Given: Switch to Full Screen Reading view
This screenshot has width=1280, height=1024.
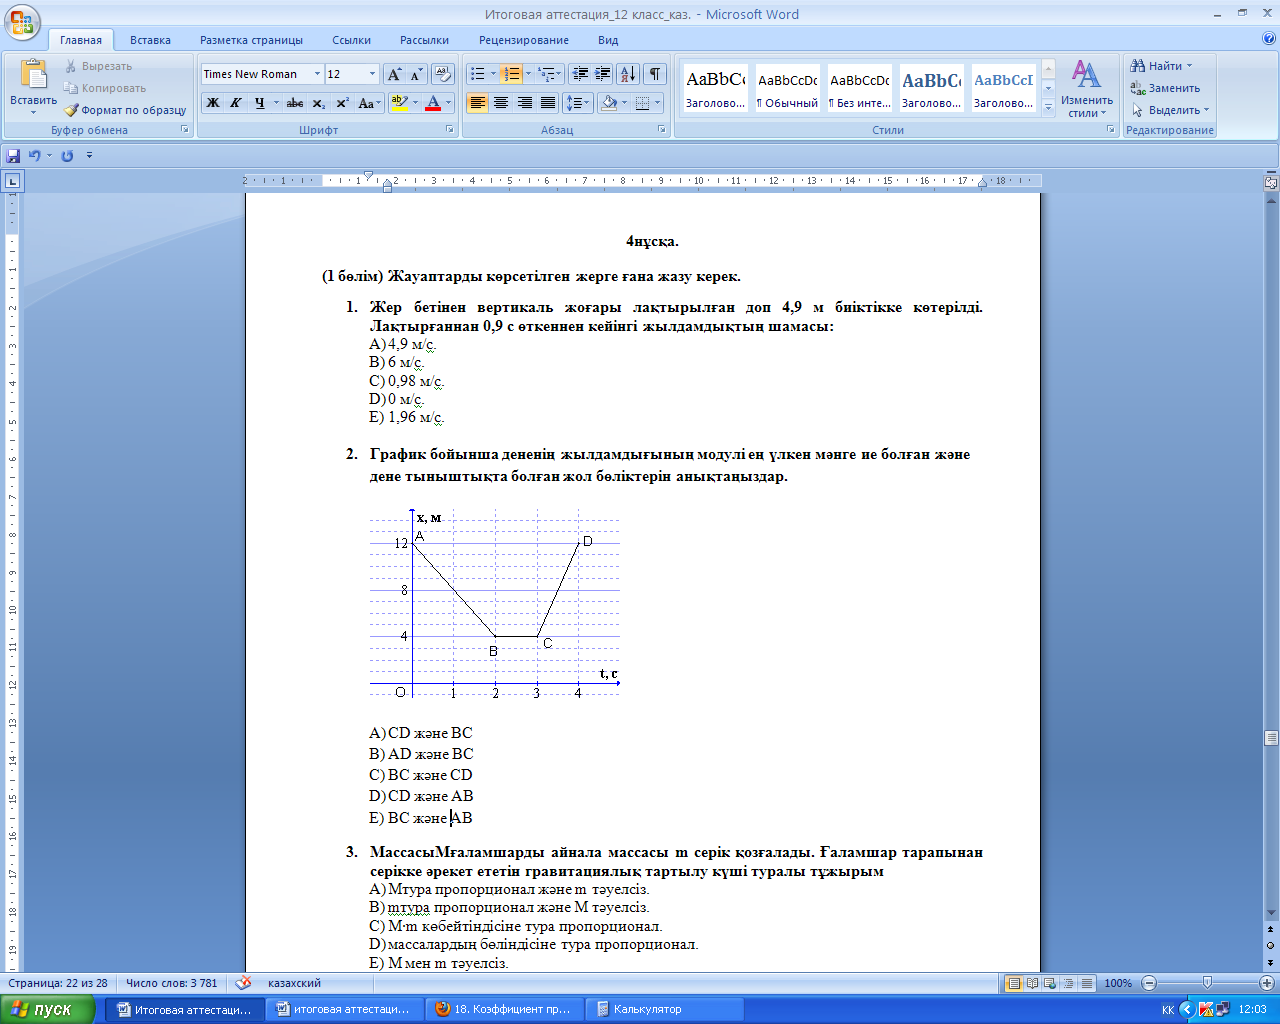Looking at the screenshot, I should coord(1032,983).
